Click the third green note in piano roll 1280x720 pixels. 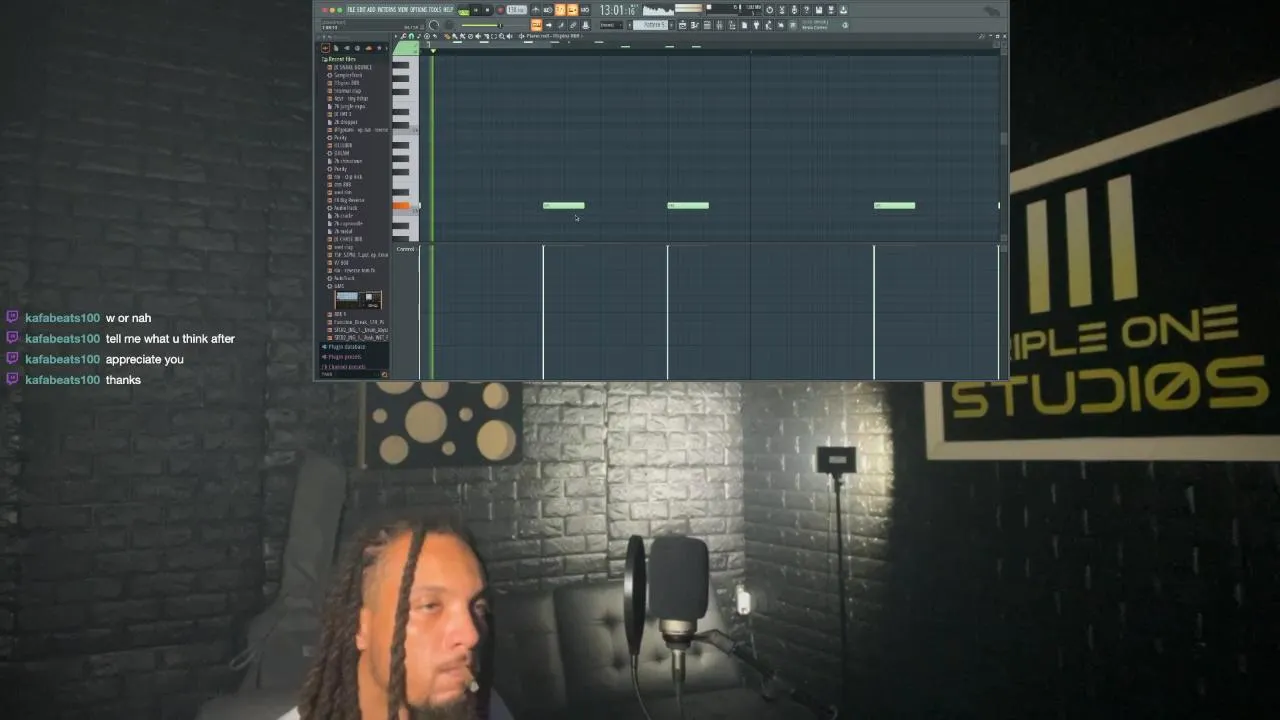pos(895,206)
